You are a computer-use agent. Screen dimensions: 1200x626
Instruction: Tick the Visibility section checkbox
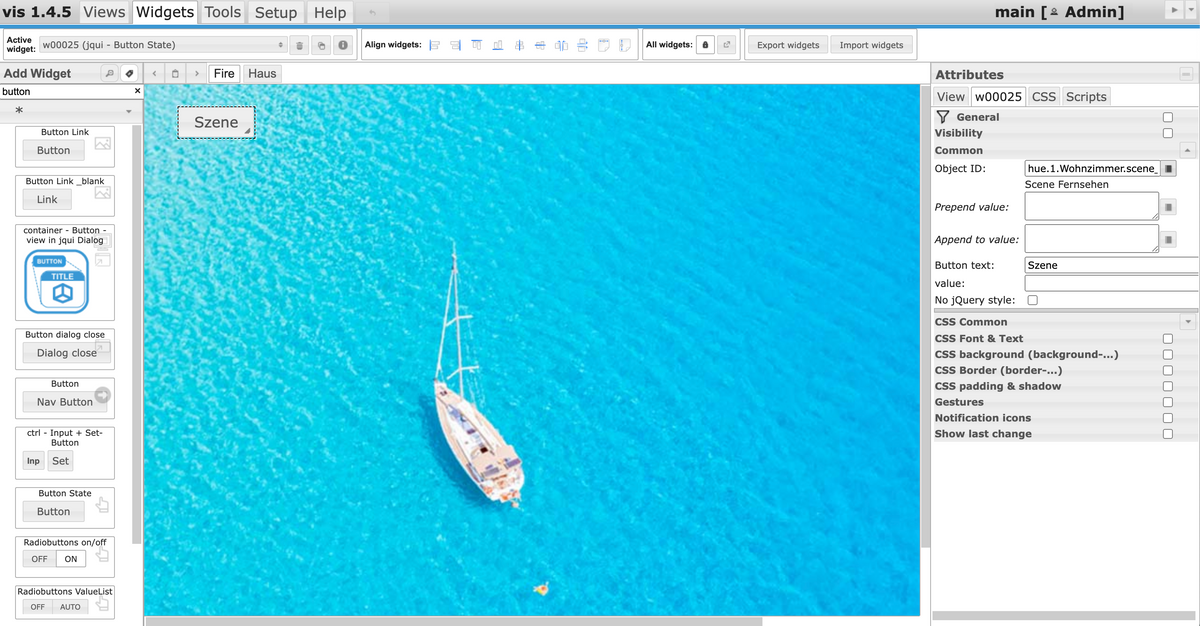1167,133
